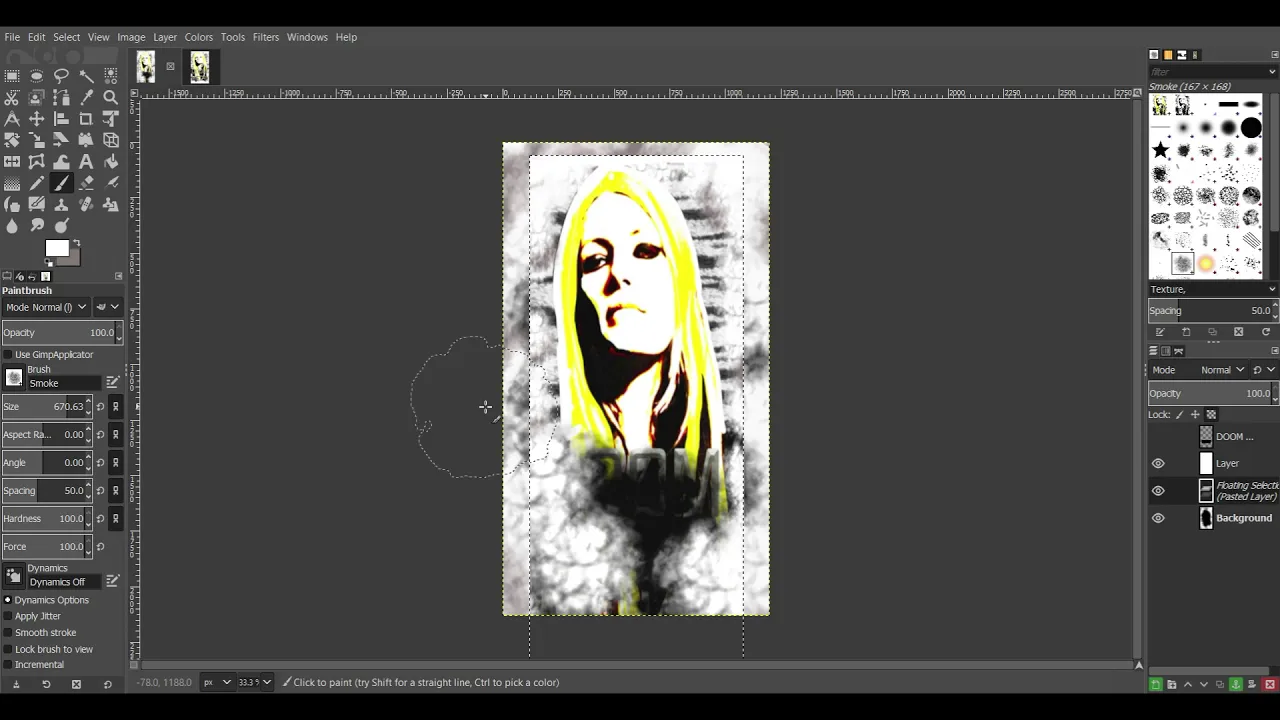This screenshot has height=720, width=1280.
Task: Open the zoom percentage dropdown
Action: tap(254, 682)
